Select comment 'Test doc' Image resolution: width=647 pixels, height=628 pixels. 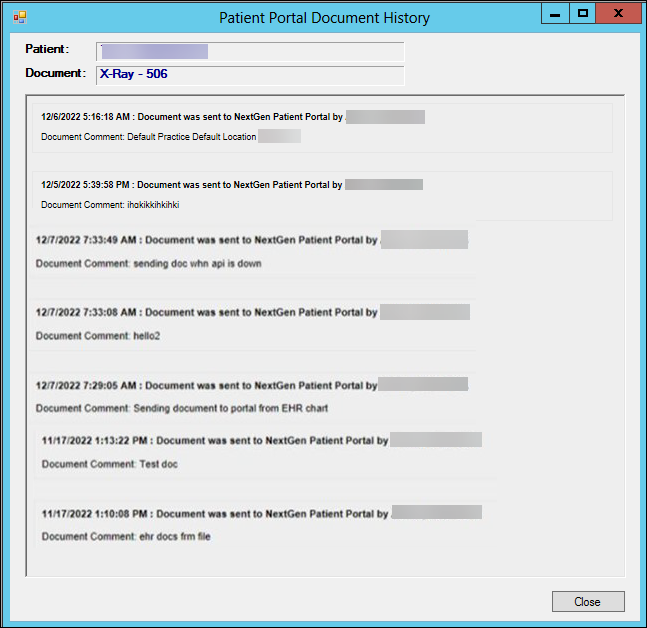click(x=158, y=464)
